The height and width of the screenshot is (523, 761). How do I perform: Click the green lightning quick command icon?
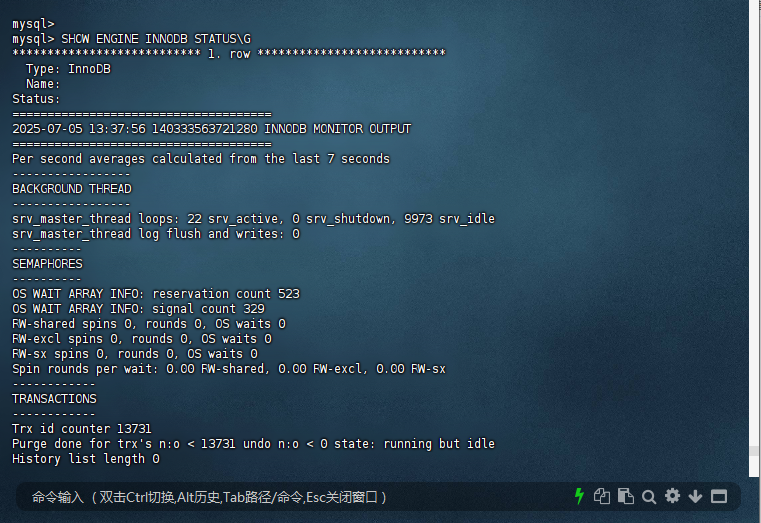pos(579,496)
